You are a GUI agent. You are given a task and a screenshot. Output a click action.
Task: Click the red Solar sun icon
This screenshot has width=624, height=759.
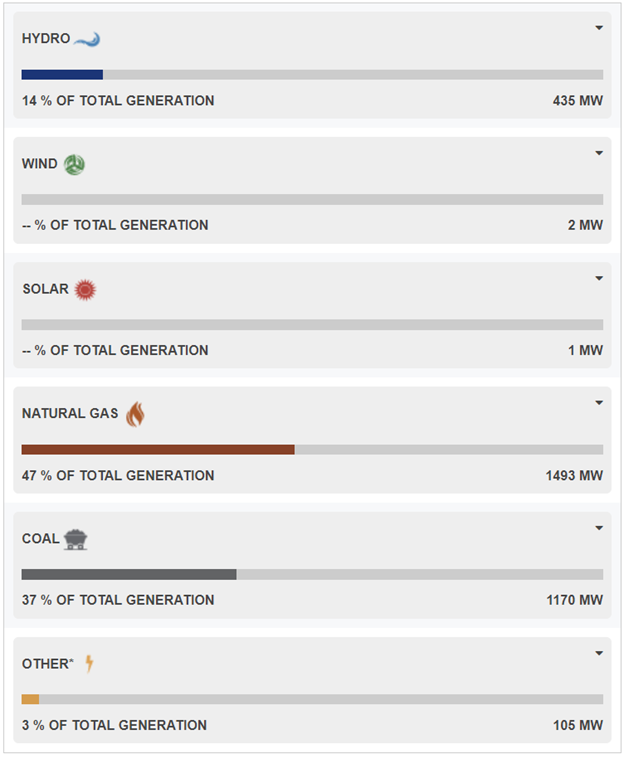click(85, 290)
